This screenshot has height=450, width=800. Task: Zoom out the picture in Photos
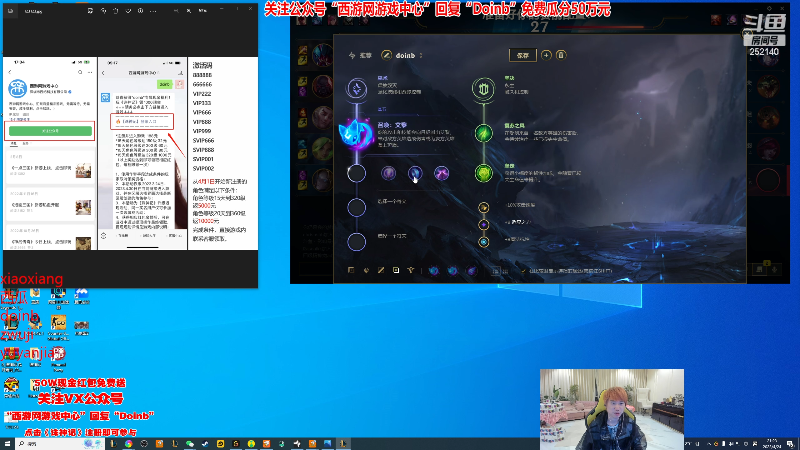176,10
